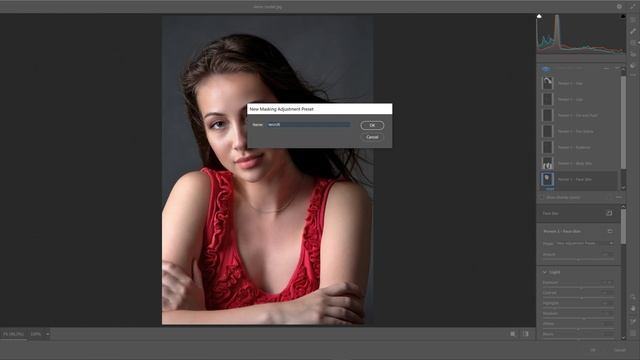The width and height of the screenshot is (640, 360).
Task: Collapse the Light section
Action: coord(545,272)
